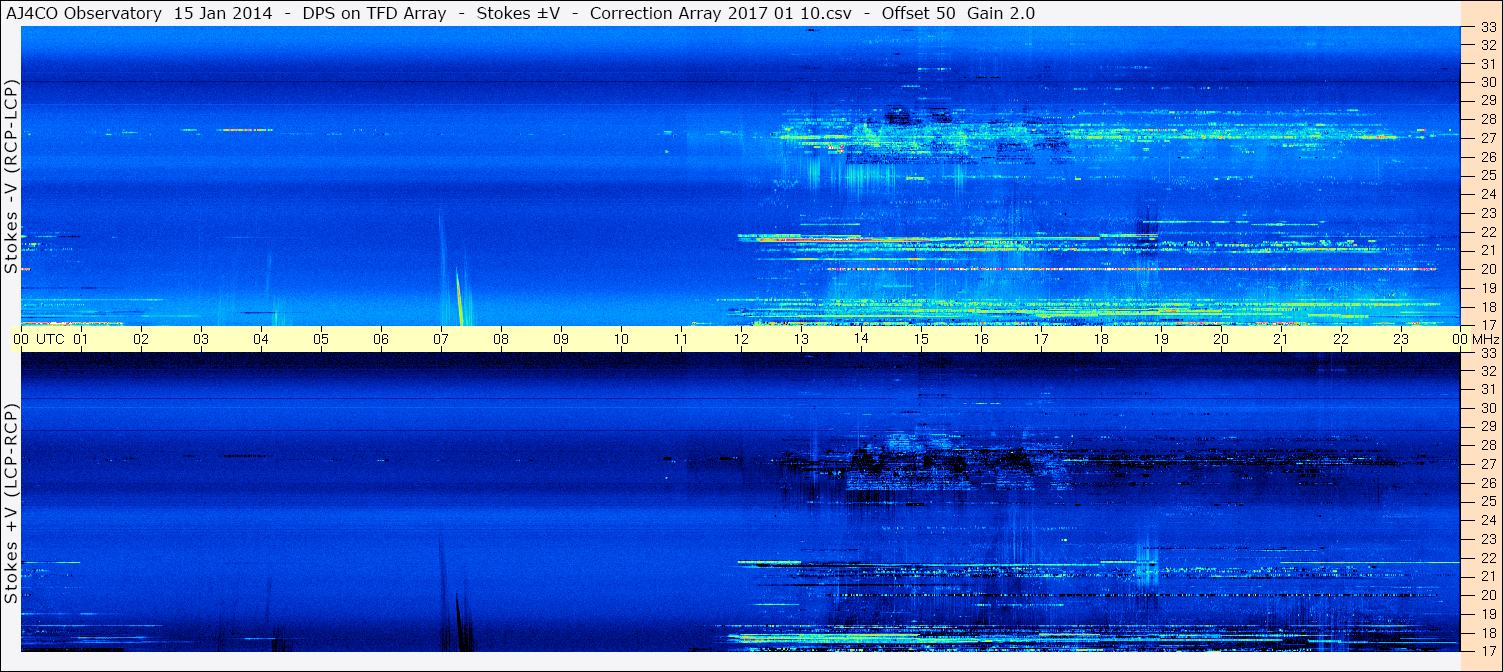Select the 13 hour tick label
The image size is (1503, 672).
click(x=801, y=339)
